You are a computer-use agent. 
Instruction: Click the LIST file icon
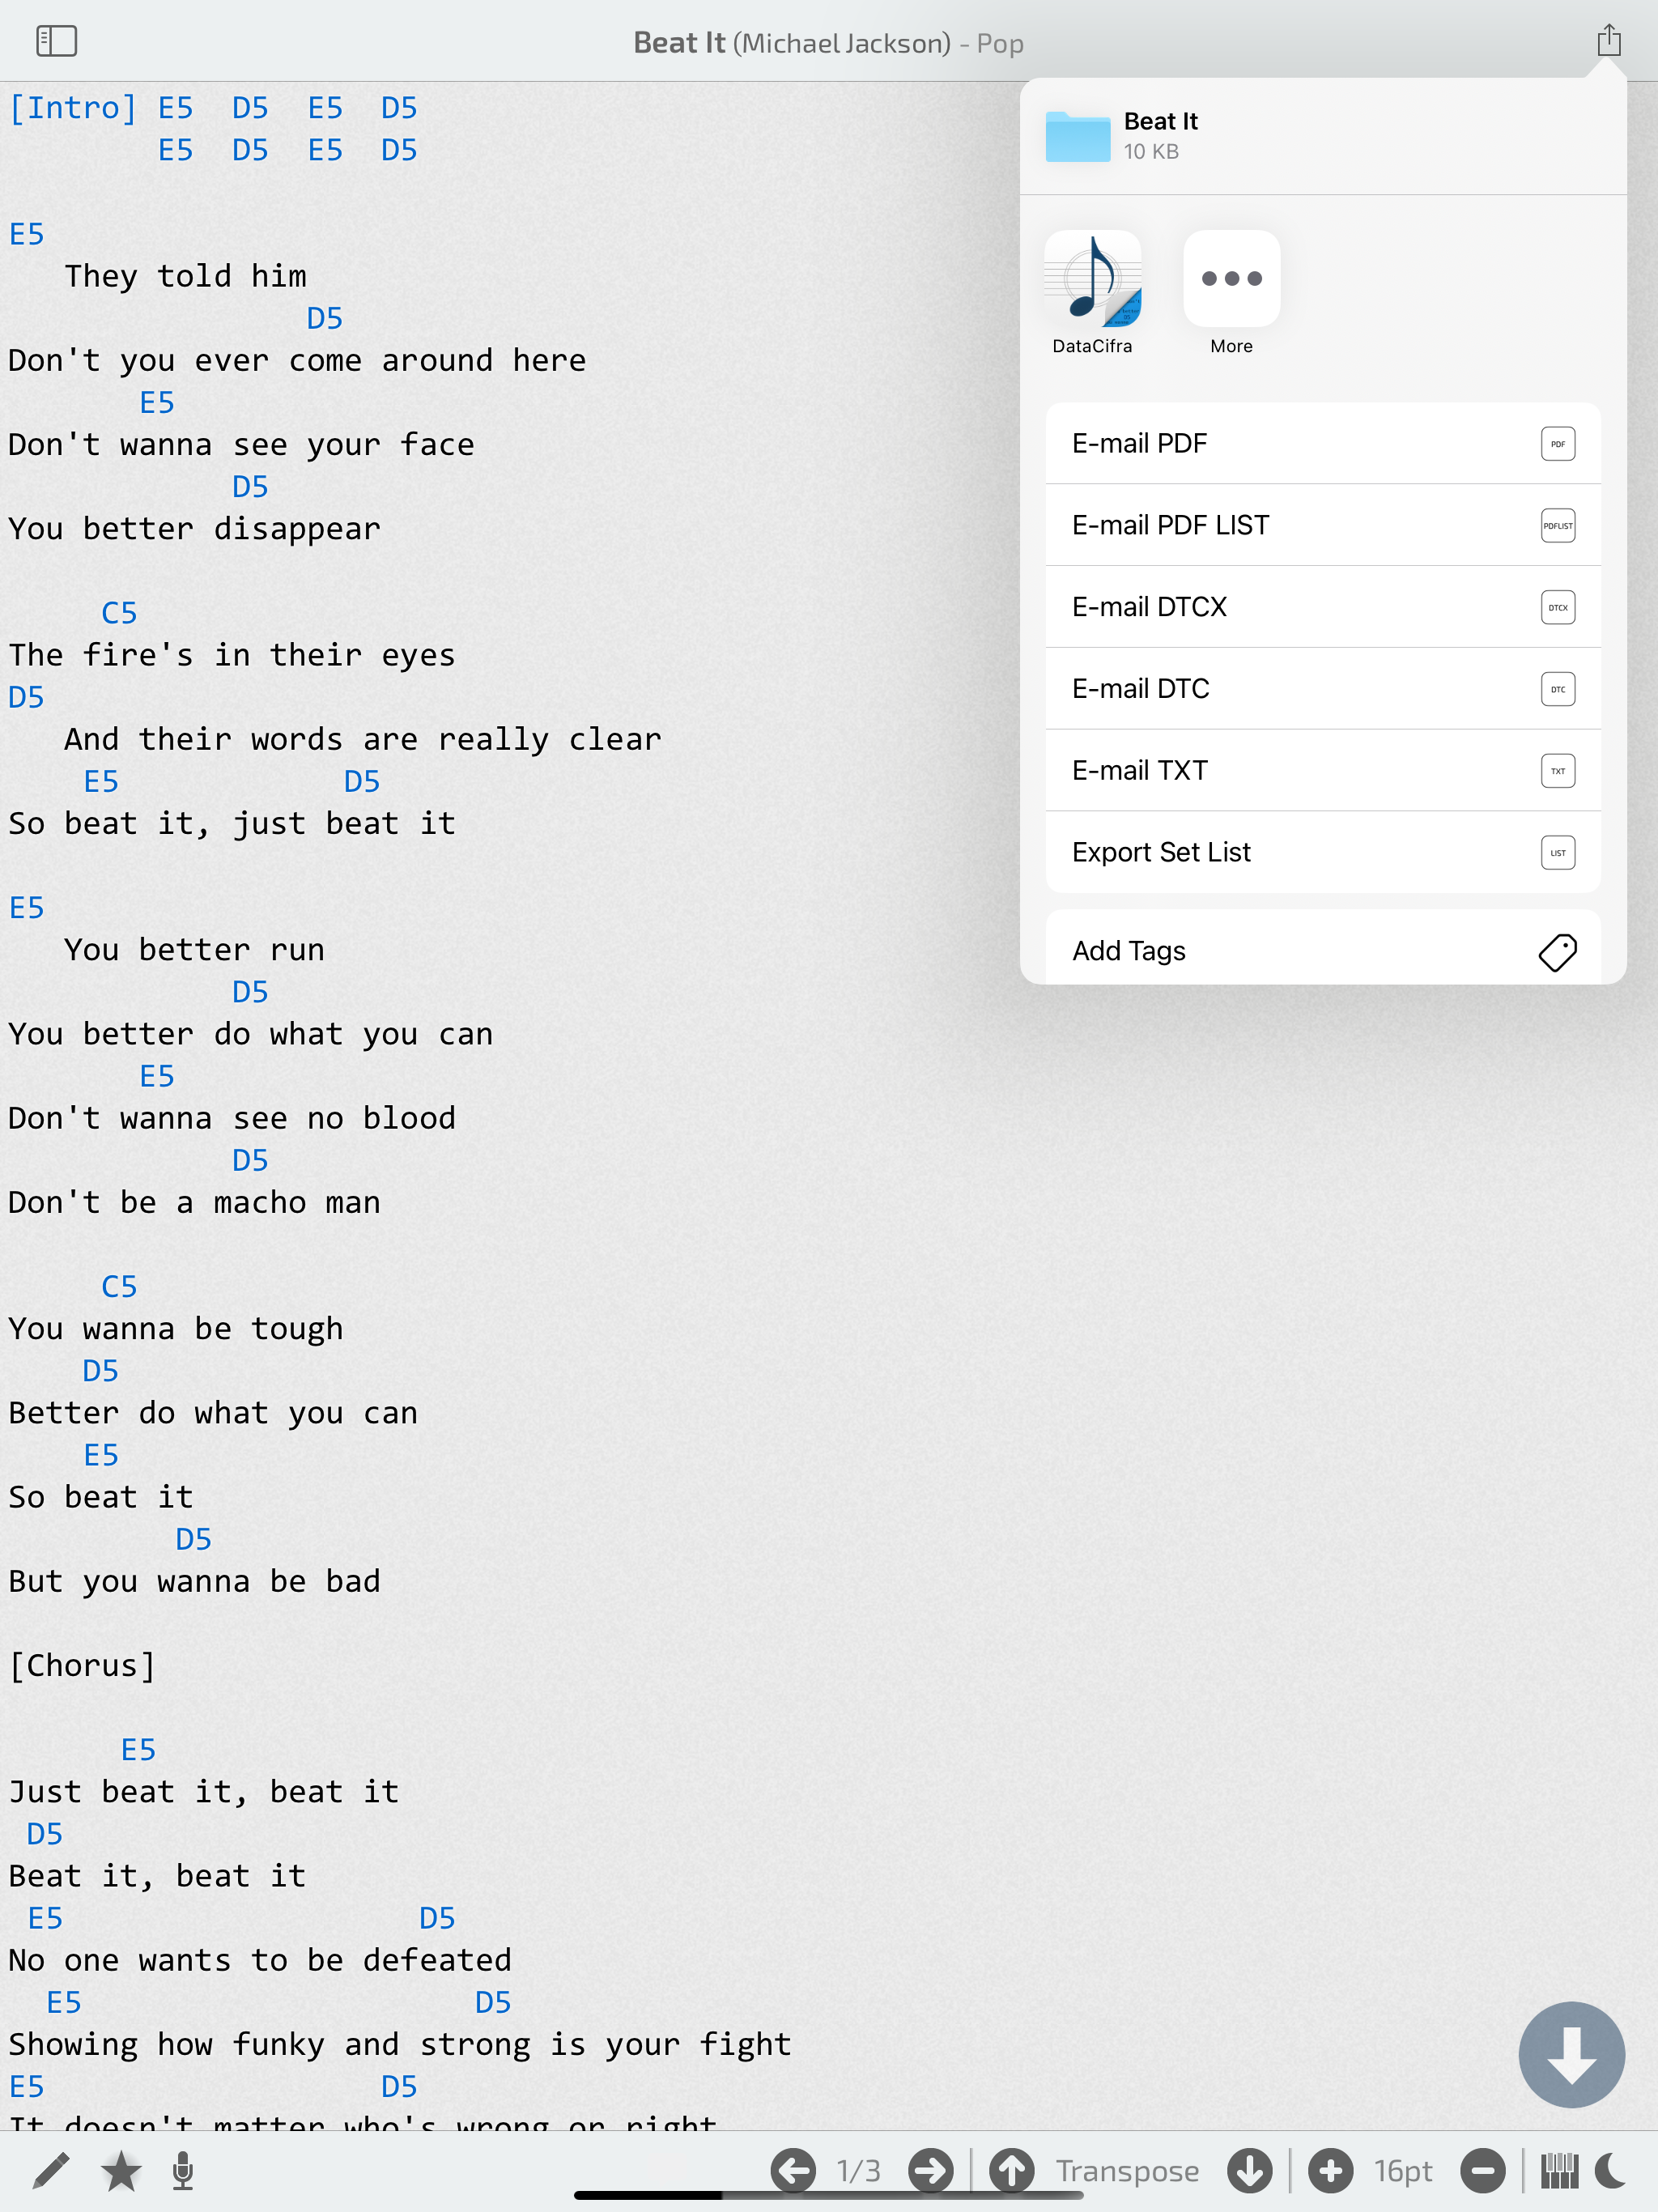click(1557, 853)
